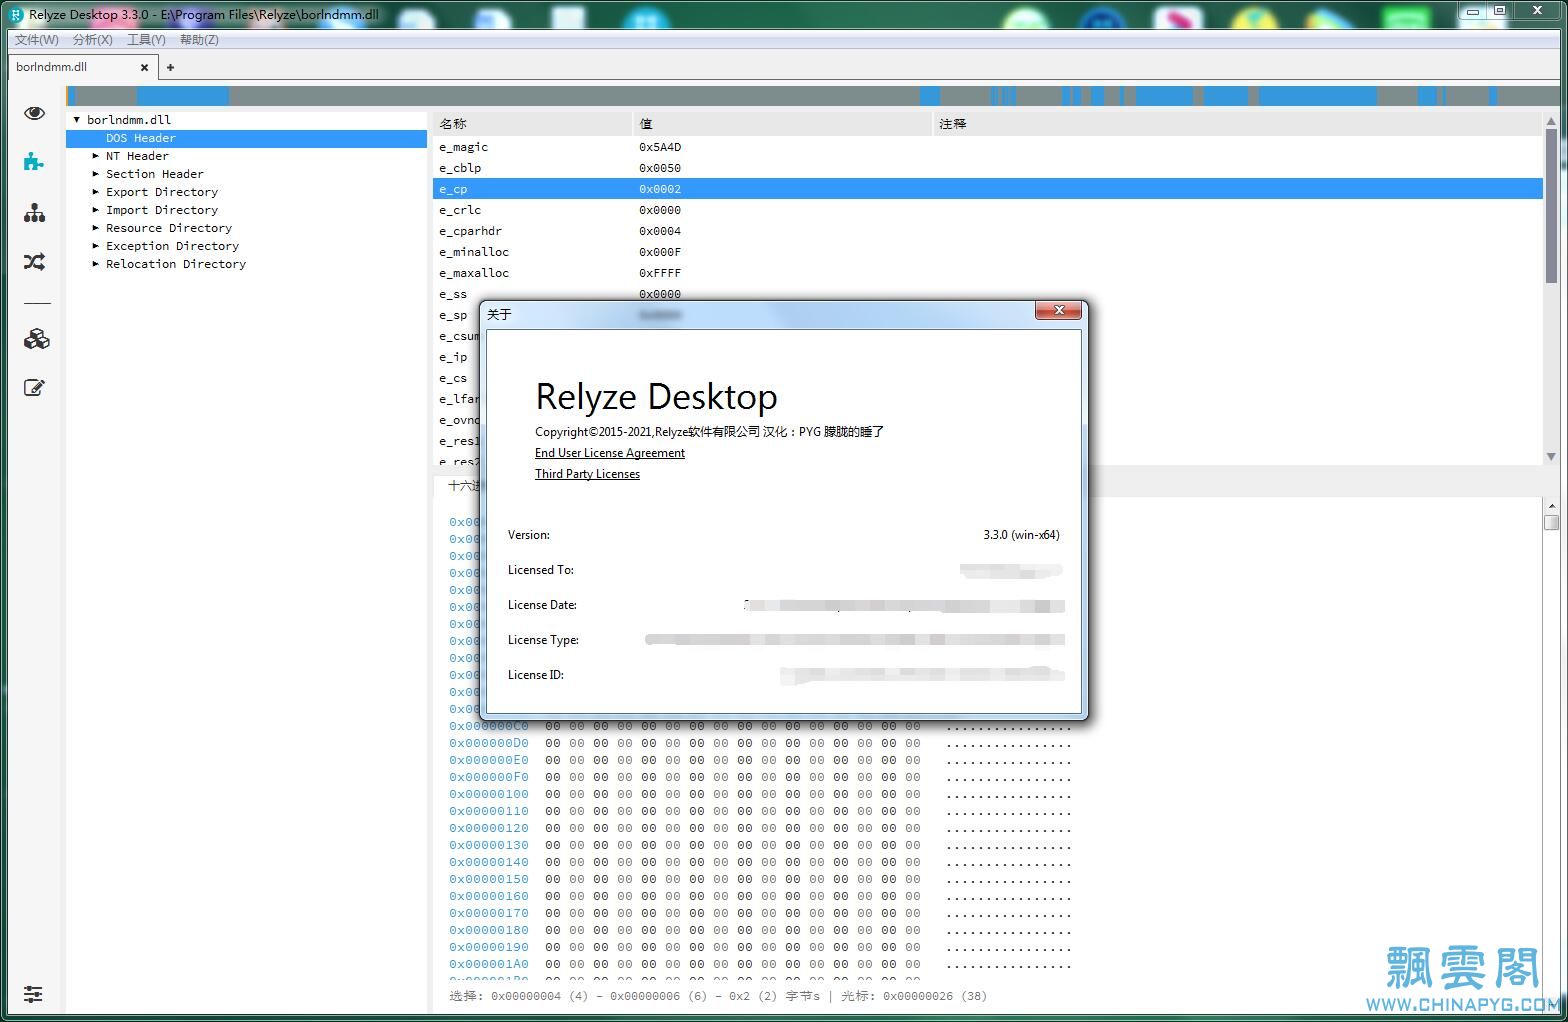Select the e_magic row
The width and height of the screenshot is (1568, 1022).
click(988, 147)
